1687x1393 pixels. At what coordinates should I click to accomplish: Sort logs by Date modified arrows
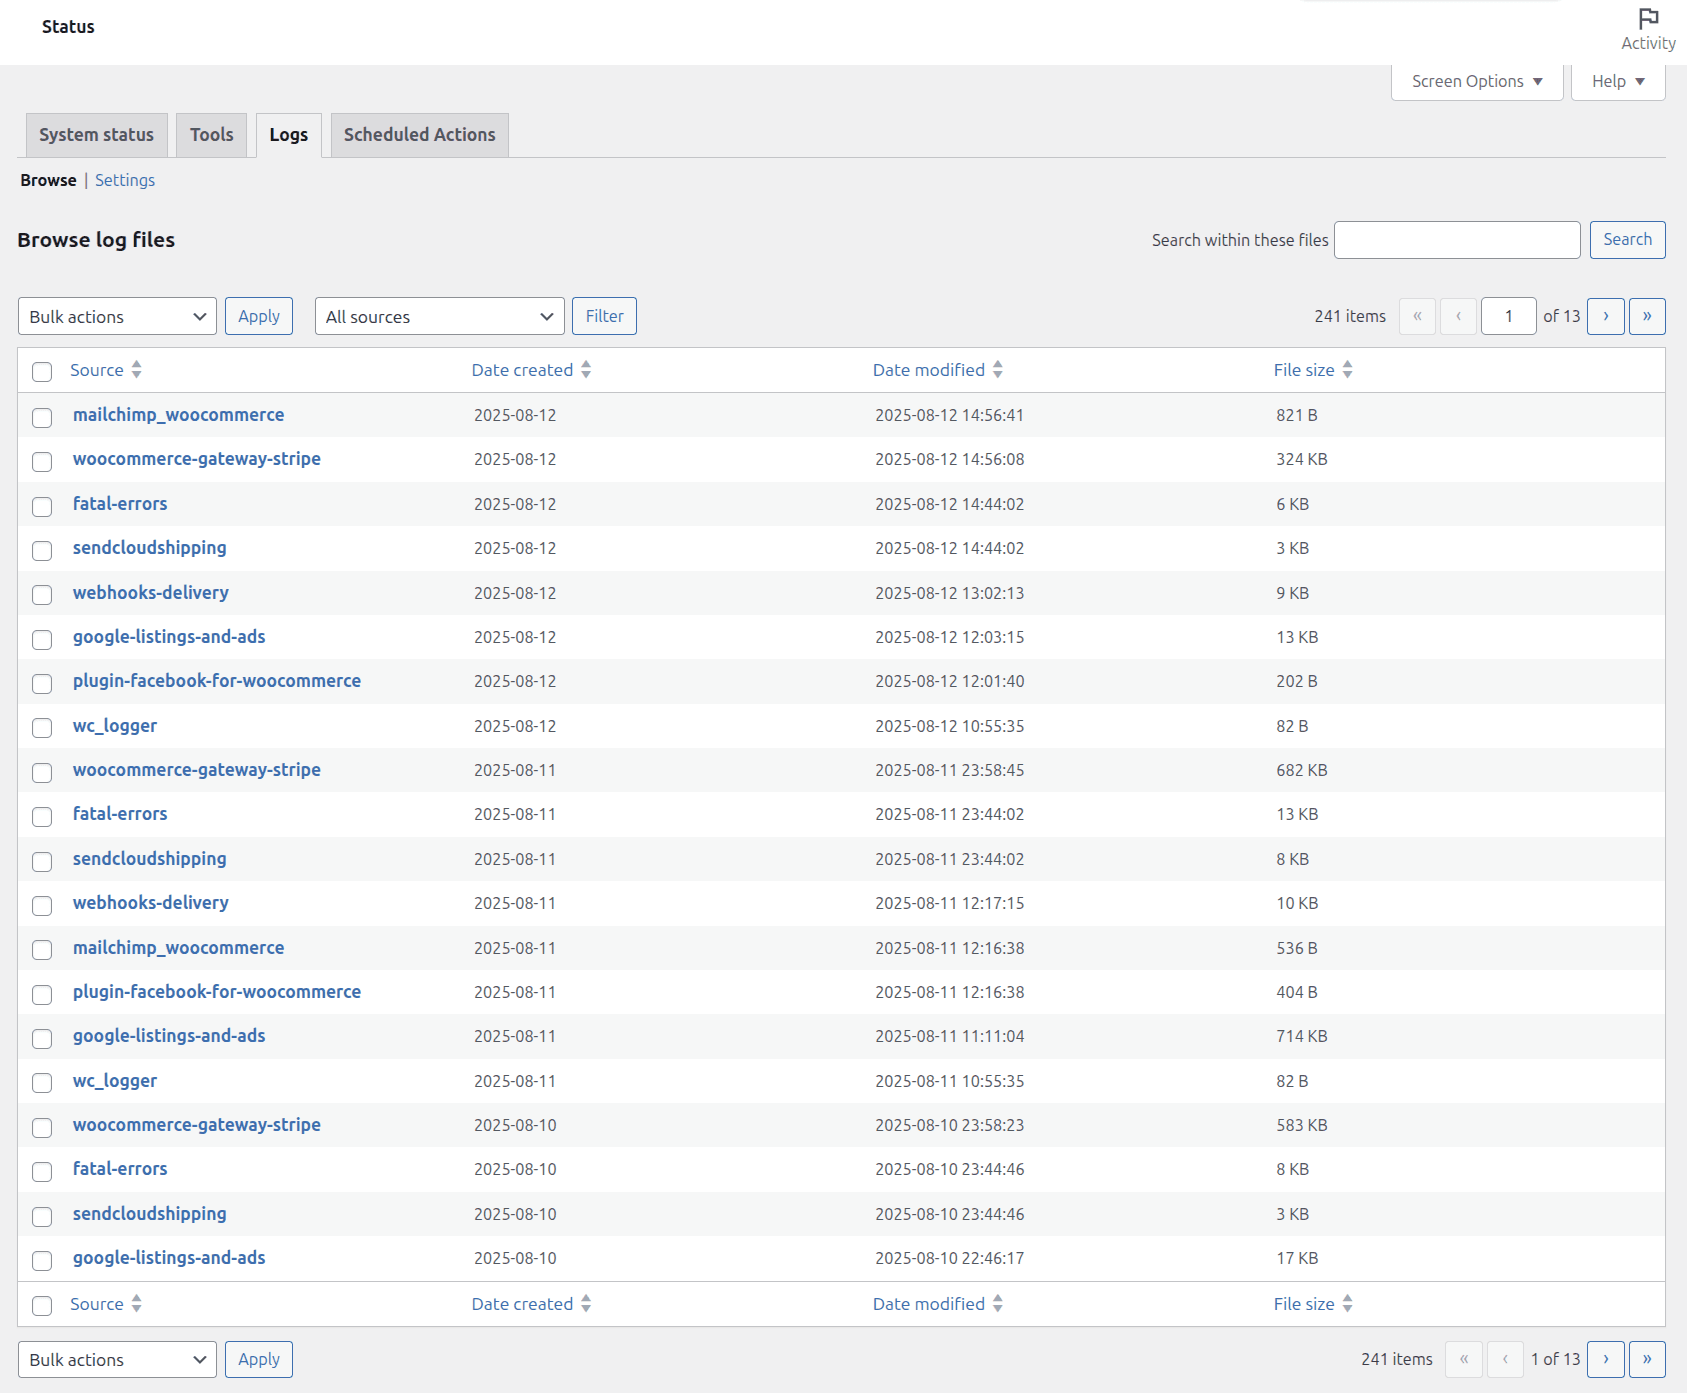coord(997,369)
